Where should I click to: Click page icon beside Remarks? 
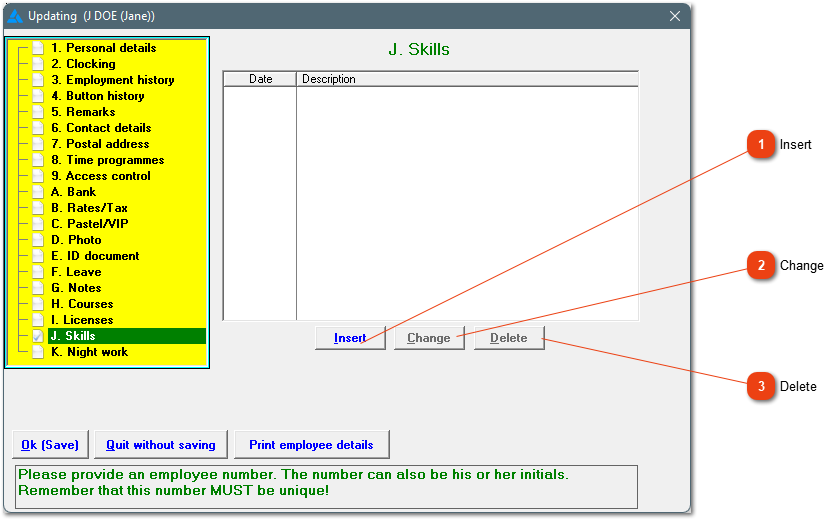(x=38, y=112)
